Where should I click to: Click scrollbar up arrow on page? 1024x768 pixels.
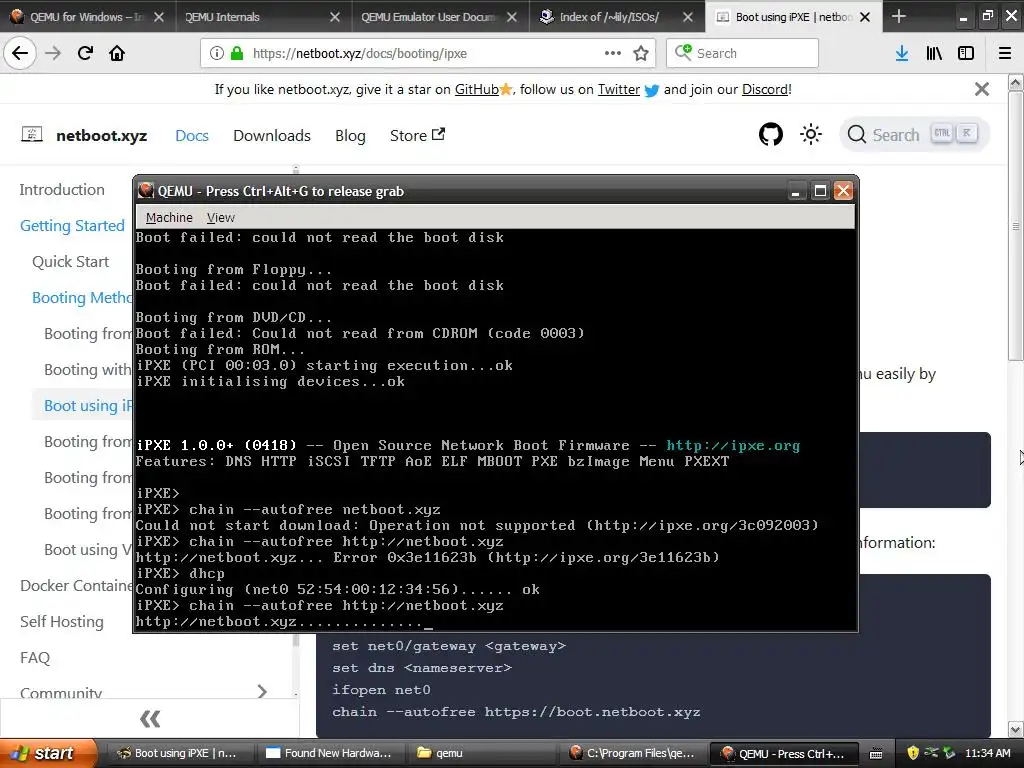click(x=1016, y=82)
